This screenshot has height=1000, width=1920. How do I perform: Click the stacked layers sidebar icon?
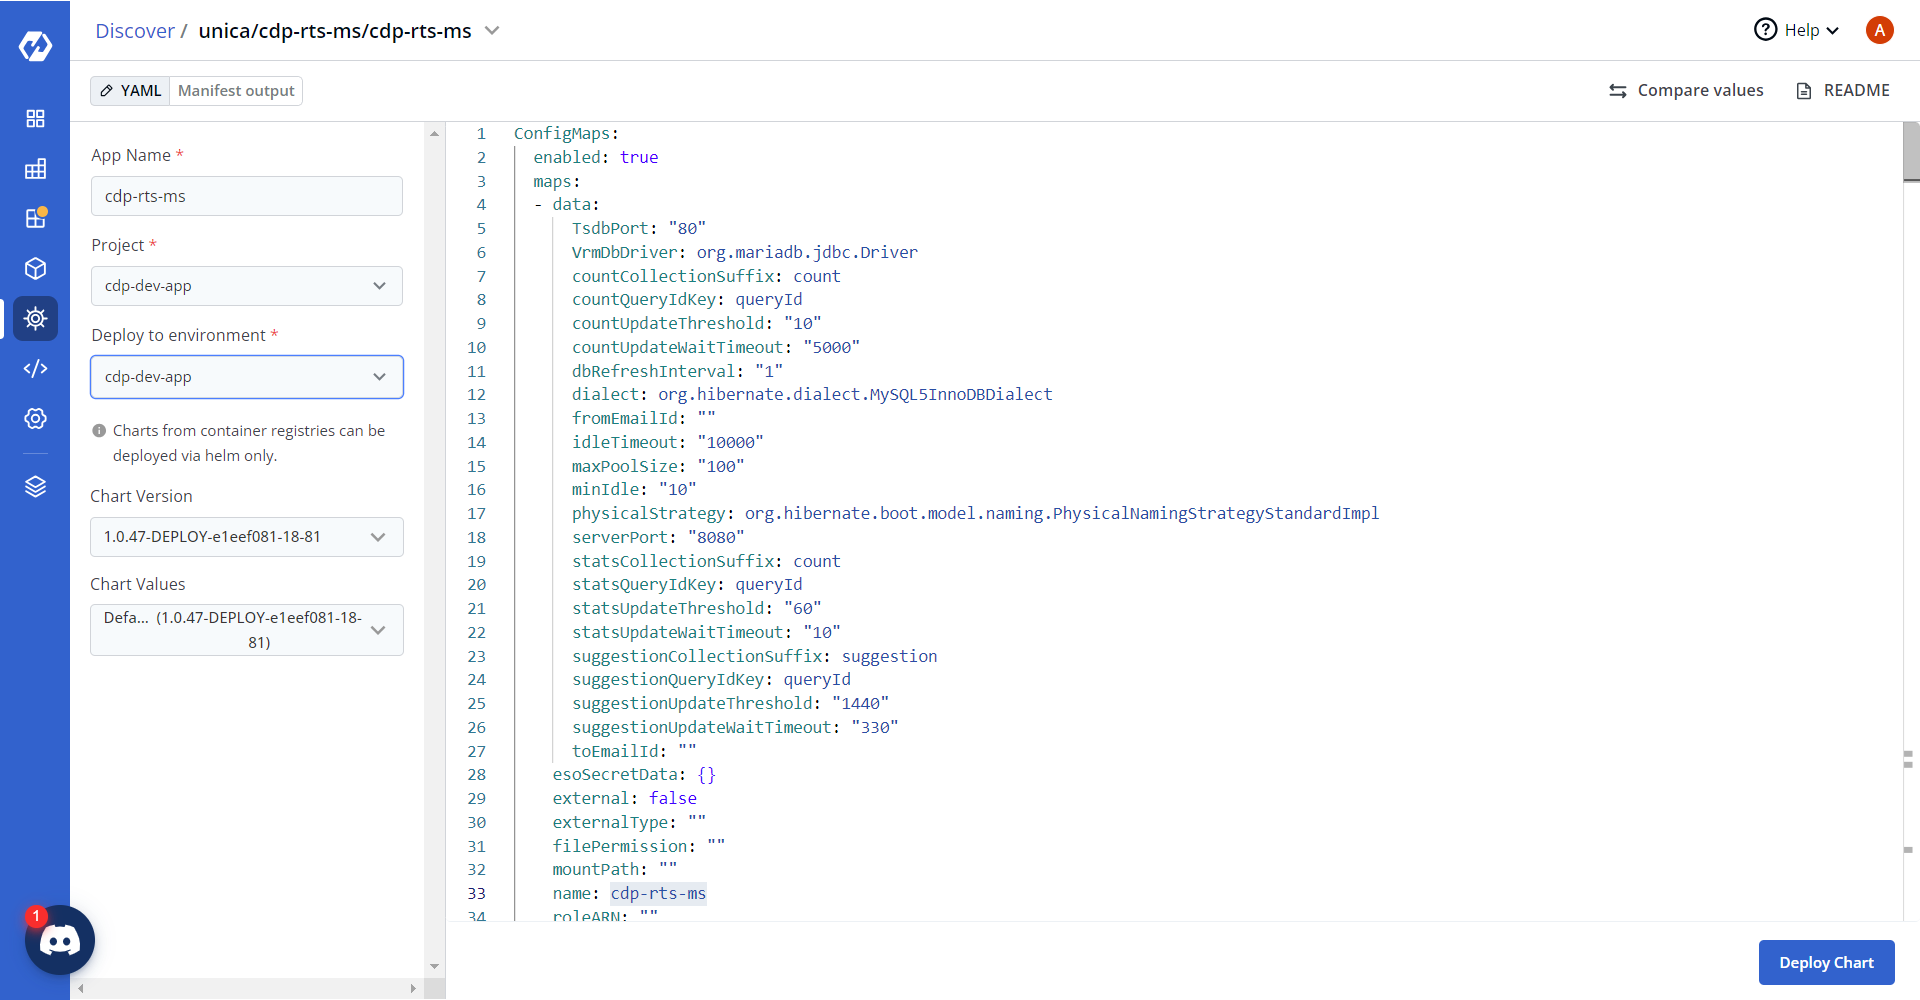35,487
